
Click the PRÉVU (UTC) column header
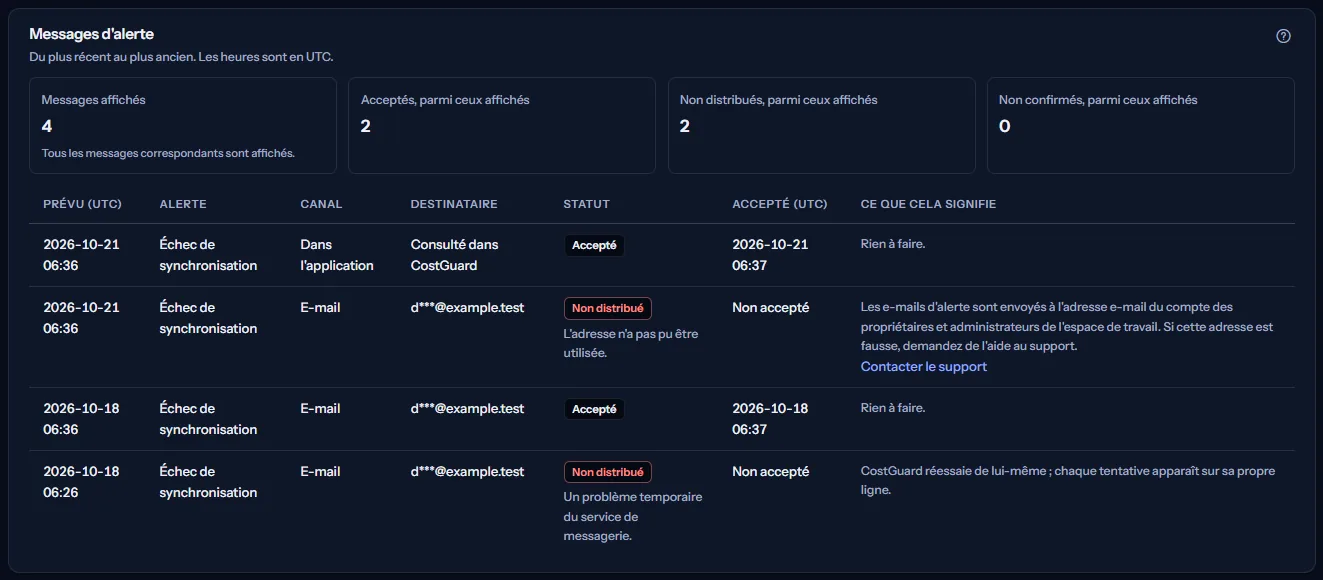82,204
